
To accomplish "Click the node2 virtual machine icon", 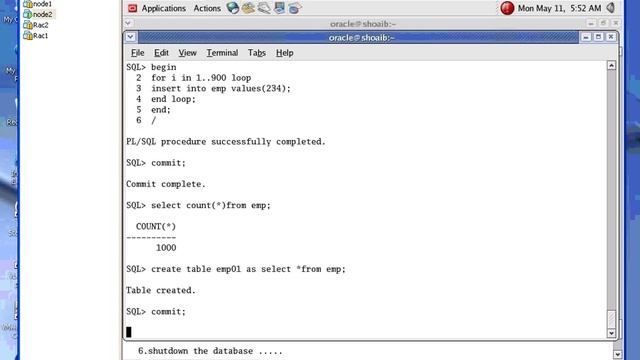I will coord(28,14).
